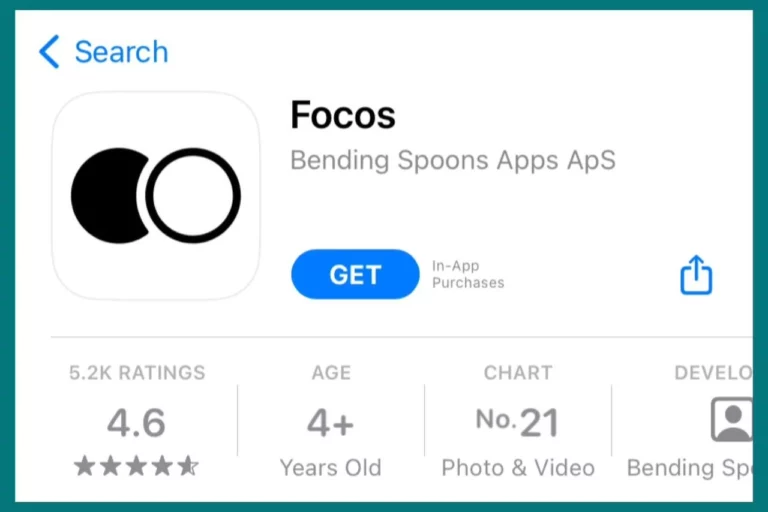Tap the star rating row
The image size is (768, 512).
click(136, 466)
